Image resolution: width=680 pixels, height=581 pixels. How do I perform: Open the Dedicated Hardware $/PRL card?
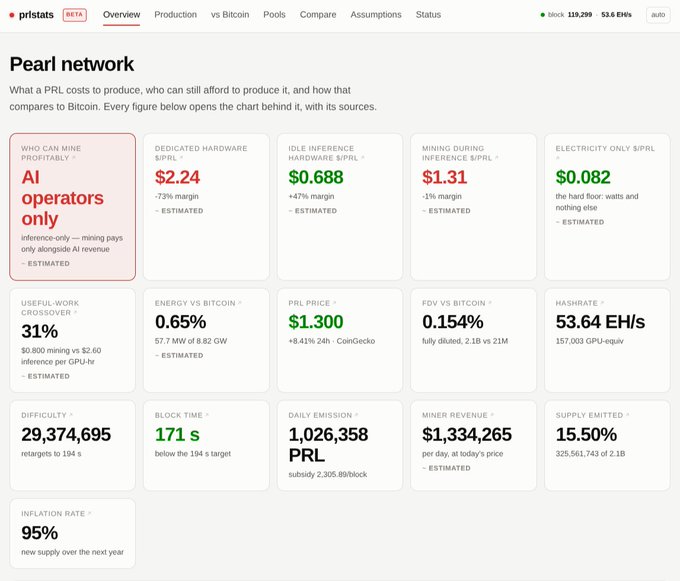(x=206, y=207)
